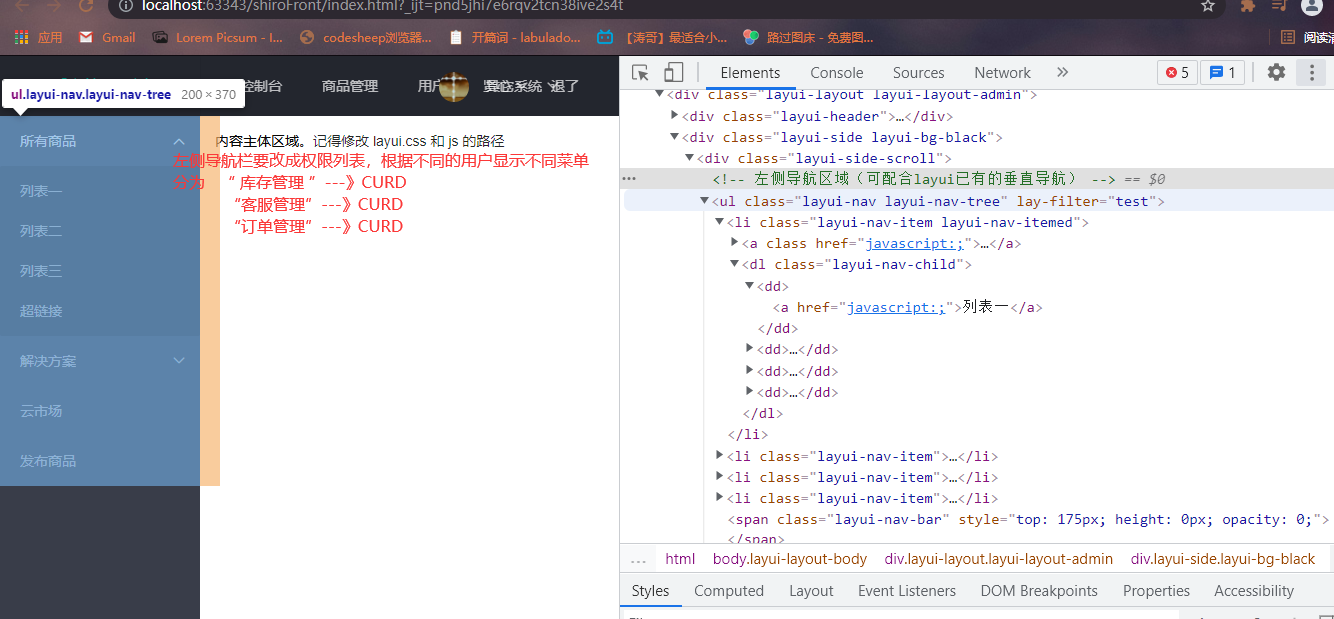Screen dimensions: 1334x619
Task: Open DevTools three-dot customize menu
Action: click(x=1310, y=72)
